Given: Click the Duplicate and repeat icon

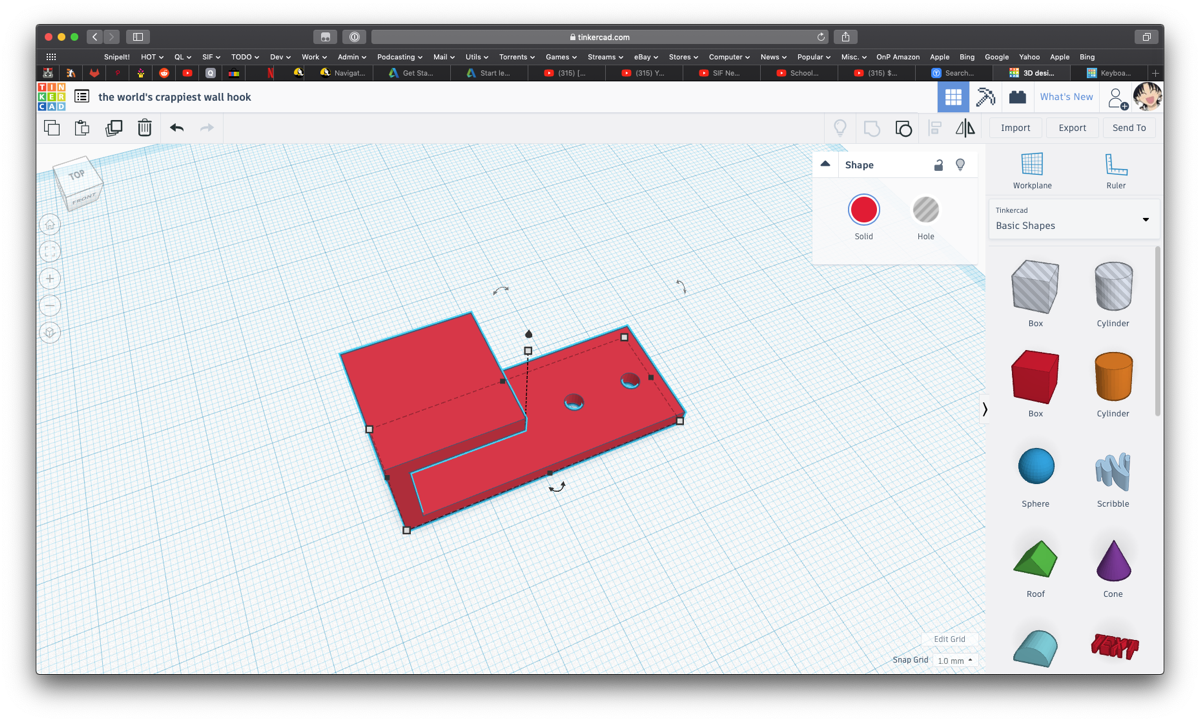Looking at the screenshot, I should point(114,128).
